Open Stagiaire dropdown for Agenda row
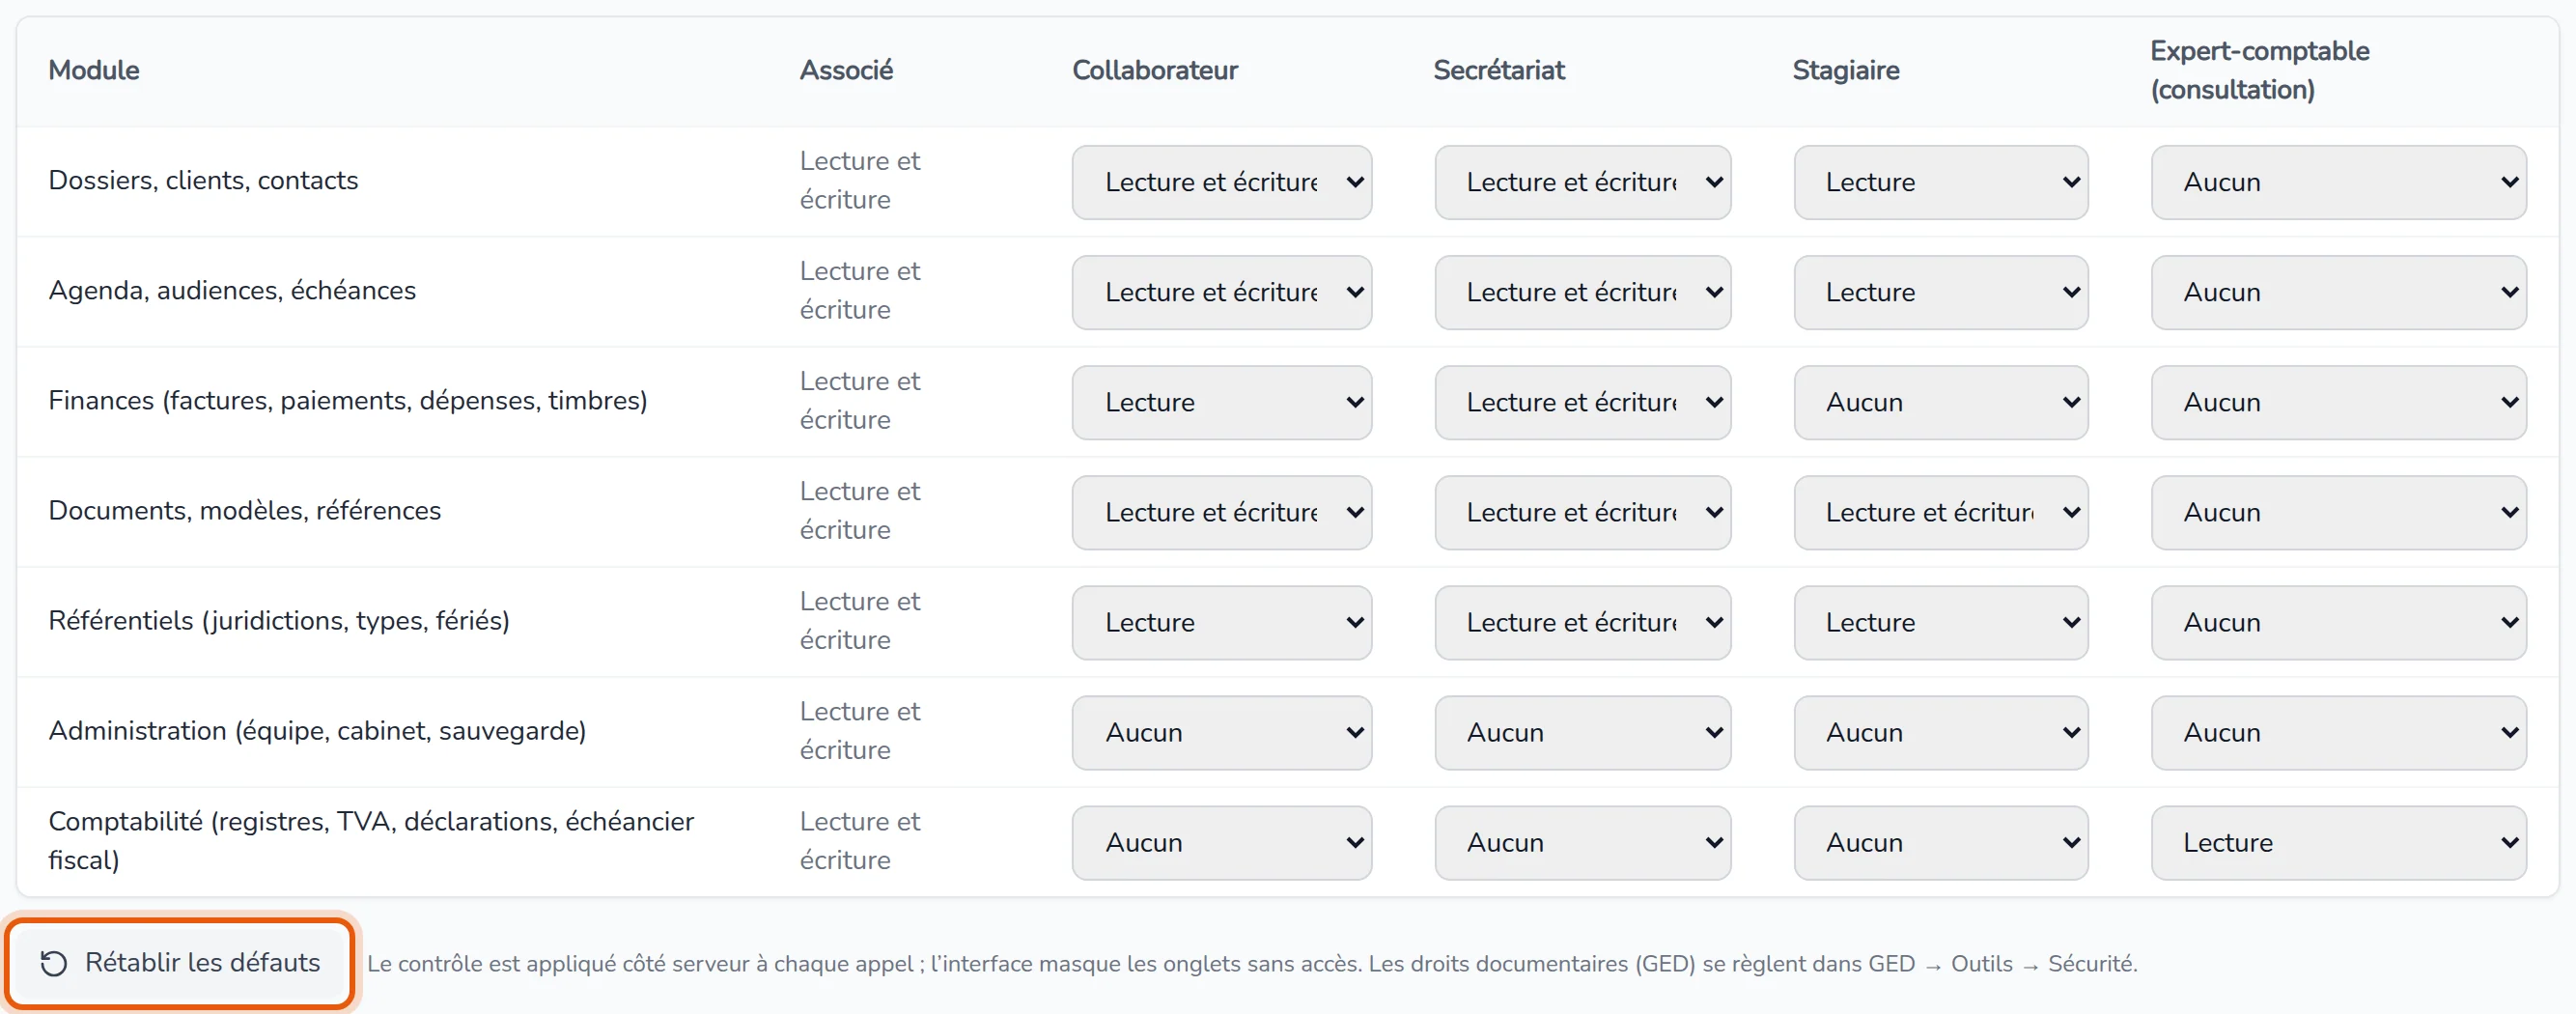This screenshot has height=1014, width=2576. pyautogui.click(x=1940, y=292)
